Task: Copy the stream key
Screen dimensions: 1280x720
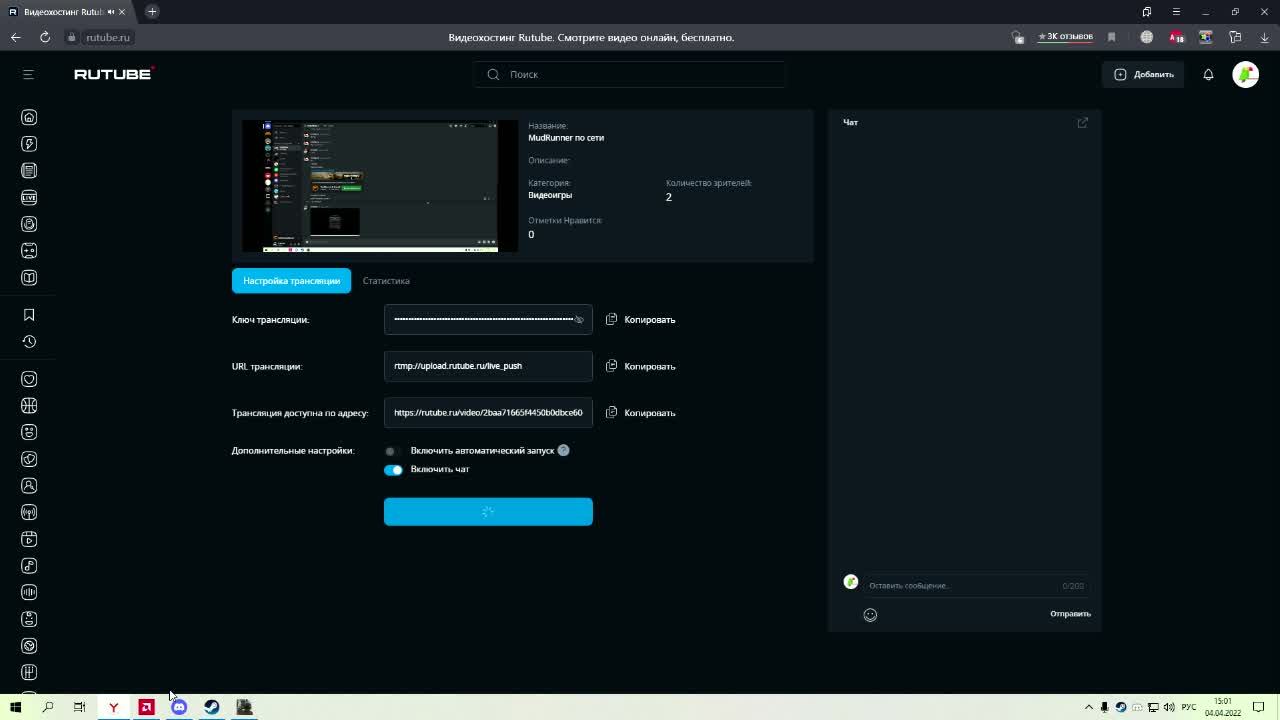Action: 641,319
